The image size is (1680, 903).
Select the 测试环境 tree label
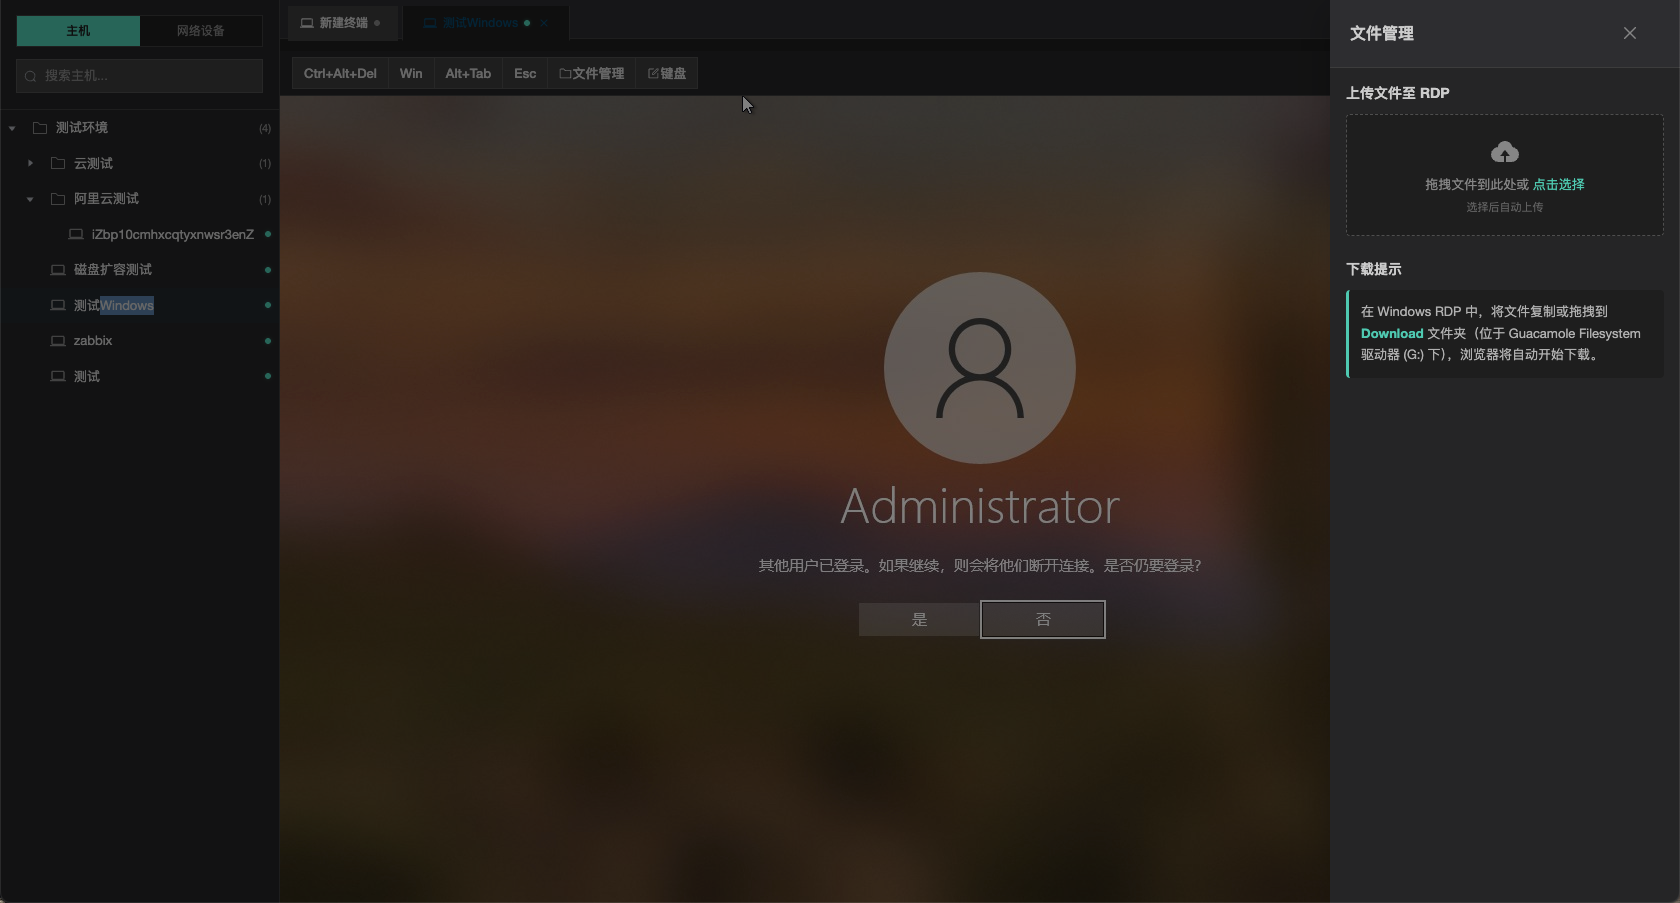click(x=82, y=128)
